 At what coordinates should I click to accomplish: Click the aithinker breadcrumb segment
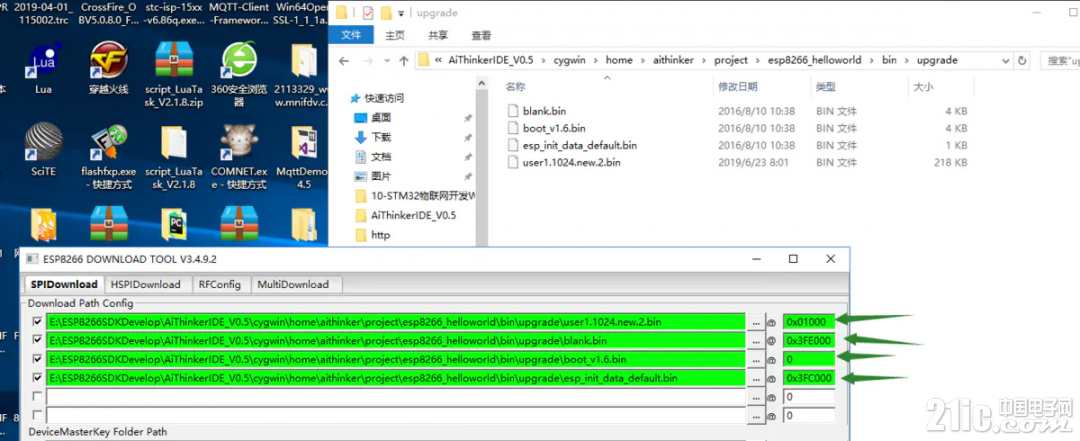[x=673, y=61]
